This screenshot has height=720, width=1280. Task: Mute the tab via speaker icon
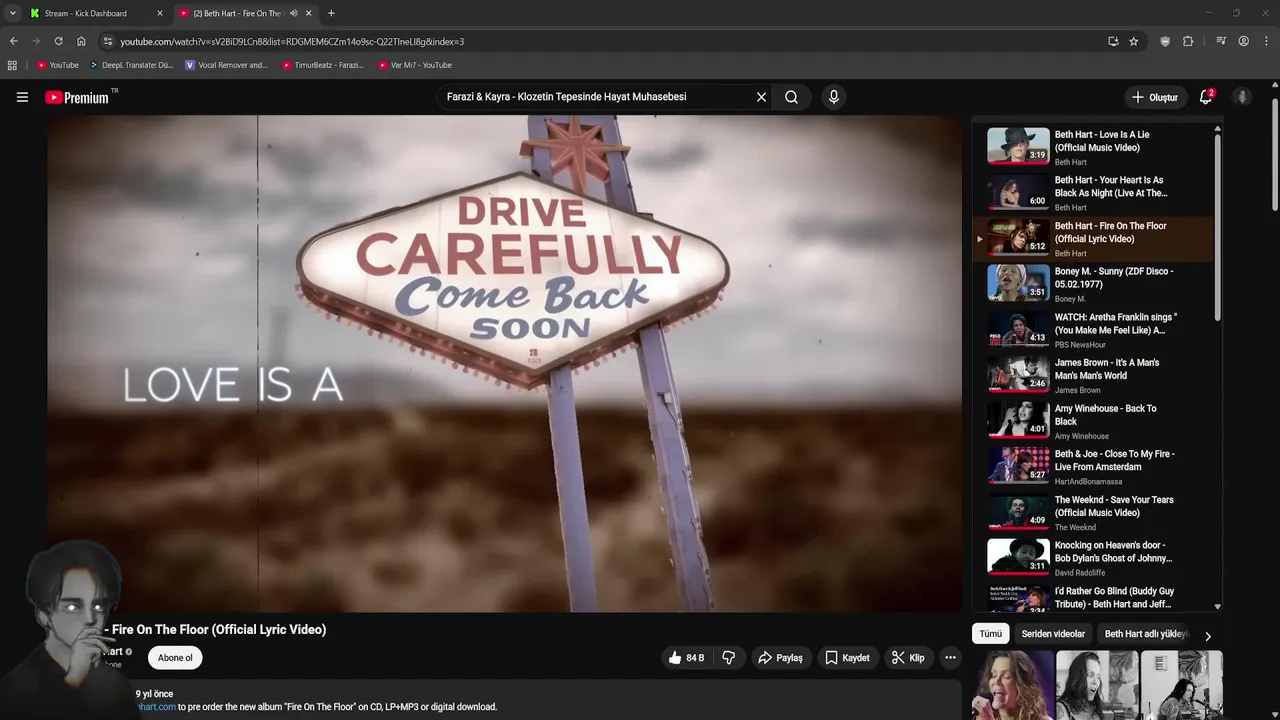[x=293, y=13]
